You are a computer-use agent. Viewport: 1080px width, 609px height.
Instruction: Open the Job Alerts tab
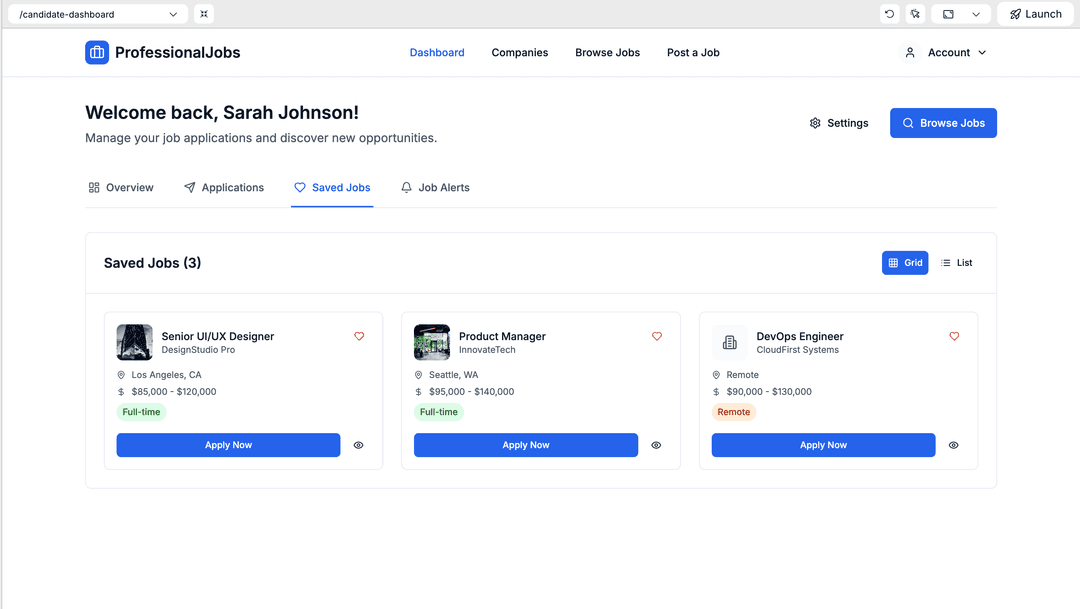click(x=435, y=187)
